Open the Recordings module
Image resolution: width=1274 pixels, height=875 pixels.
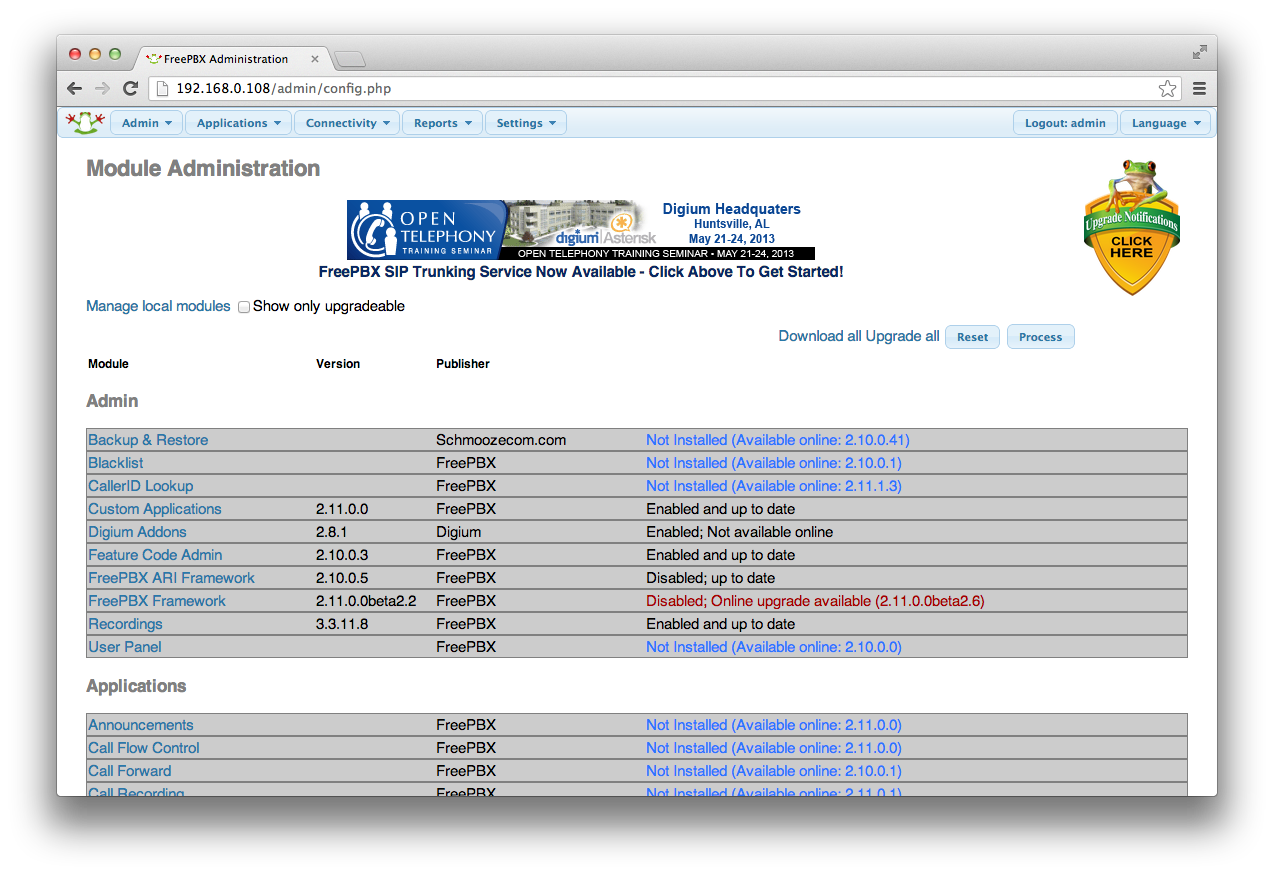click(125, 624)
